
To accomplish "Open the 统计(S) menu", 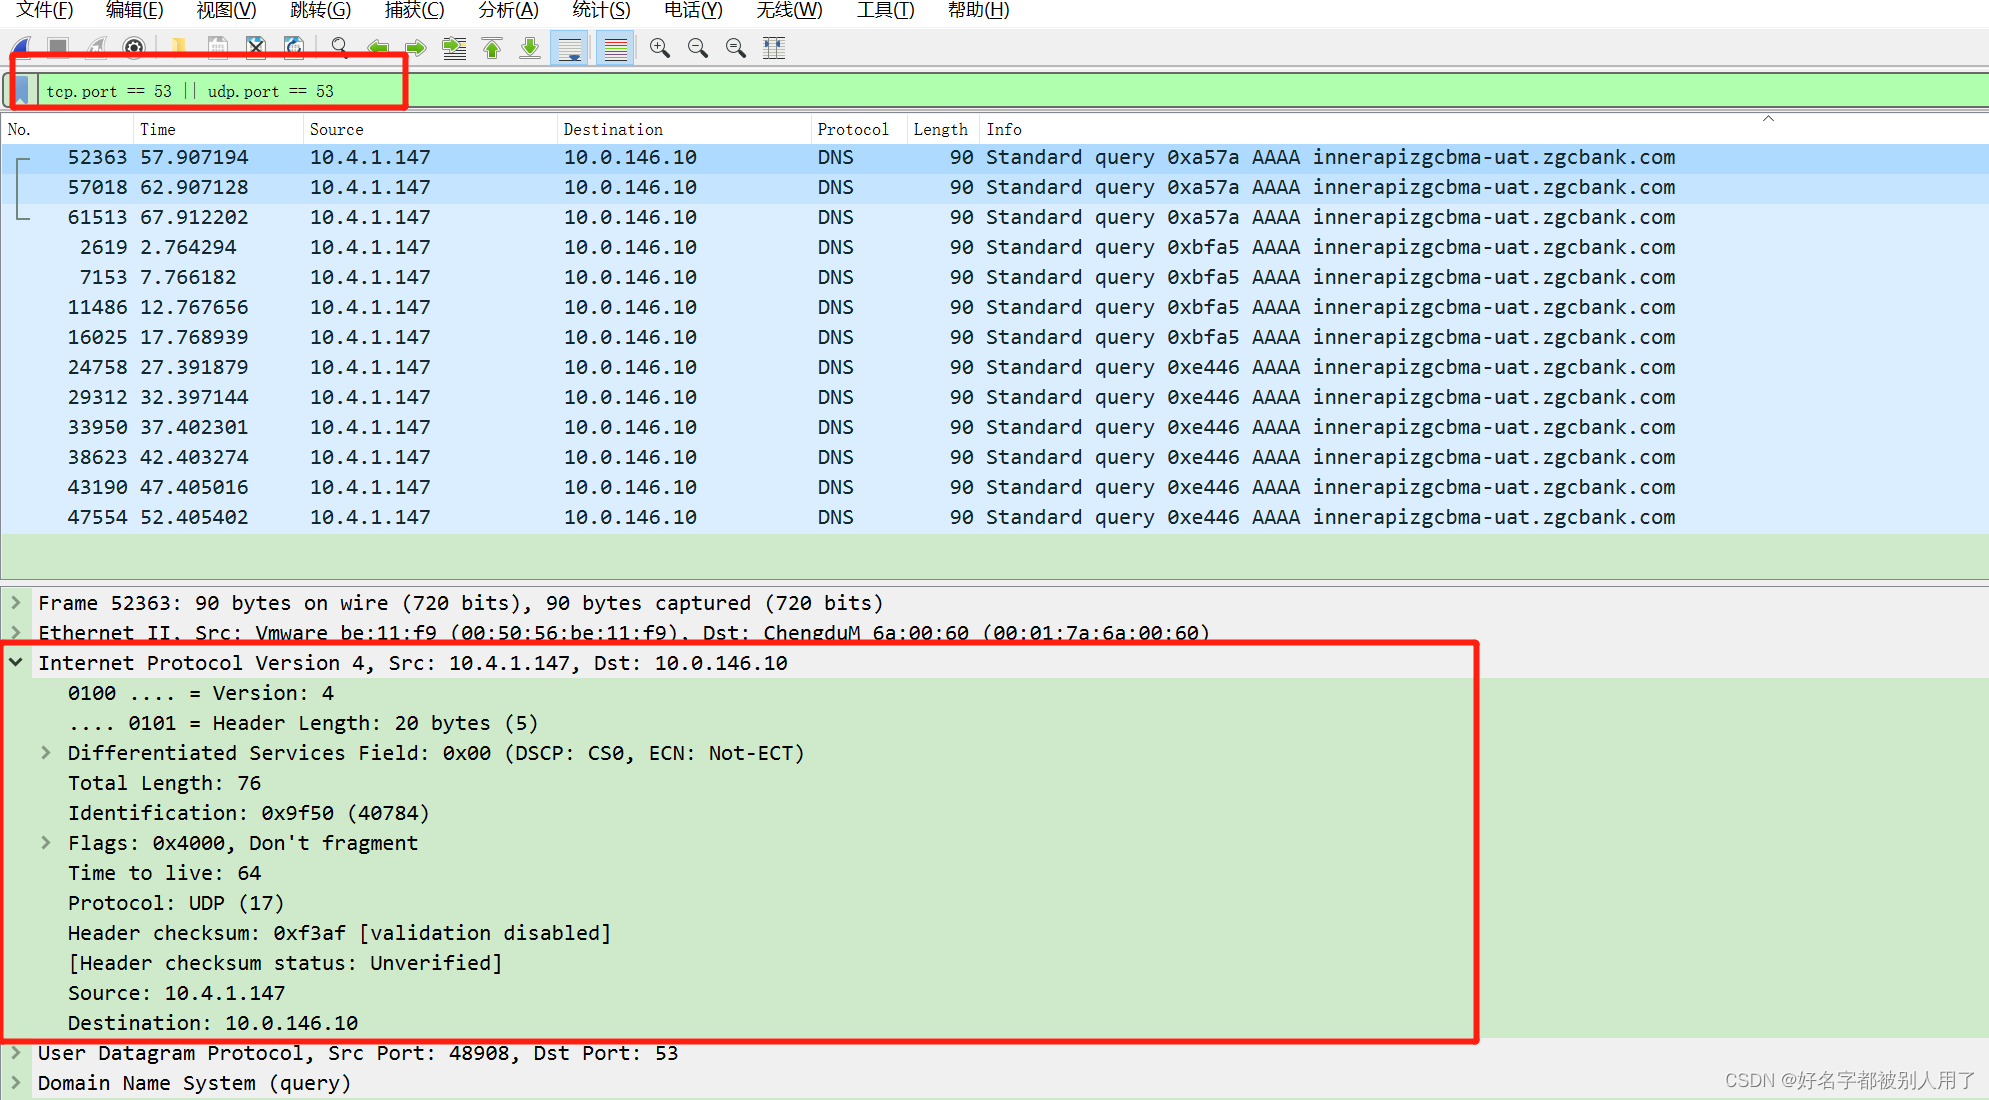I will click(601, 10).
